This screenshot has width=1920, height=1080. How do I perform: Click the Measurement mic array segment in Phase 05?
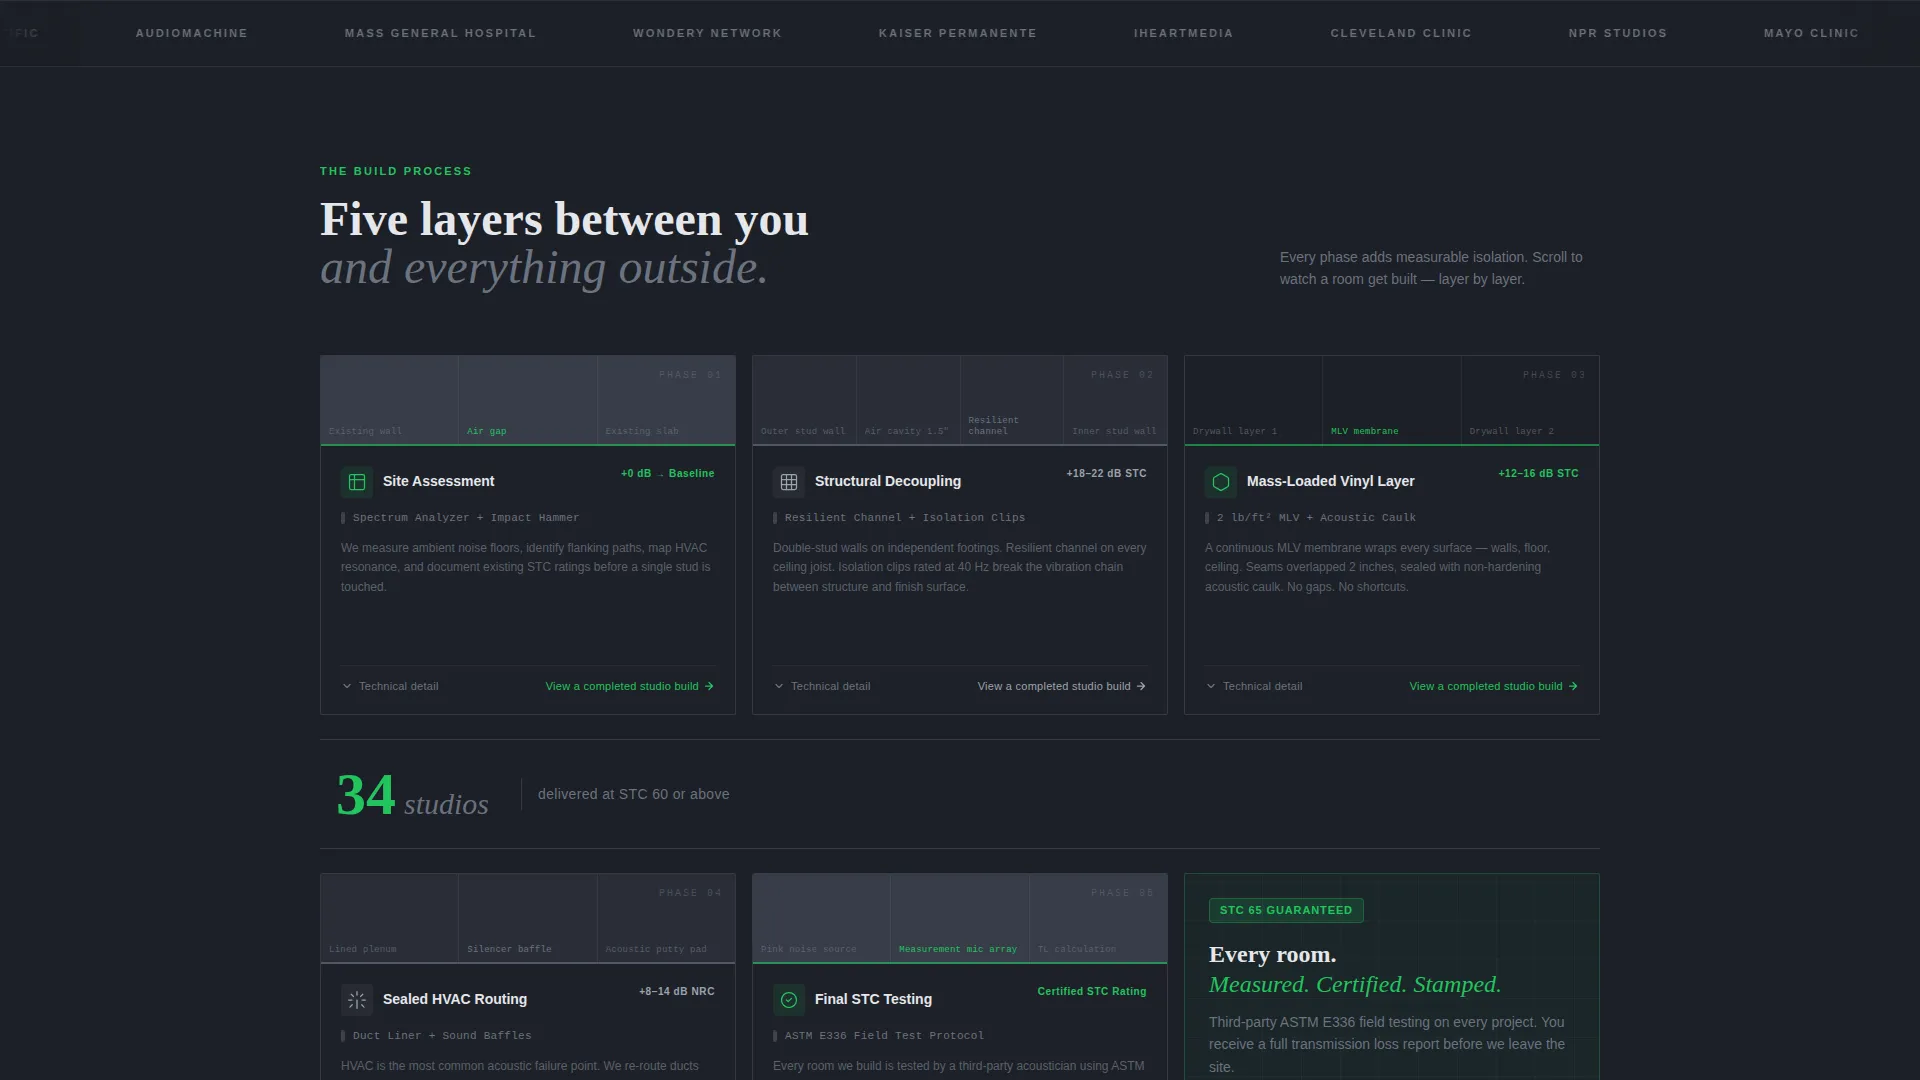[960, 918]
